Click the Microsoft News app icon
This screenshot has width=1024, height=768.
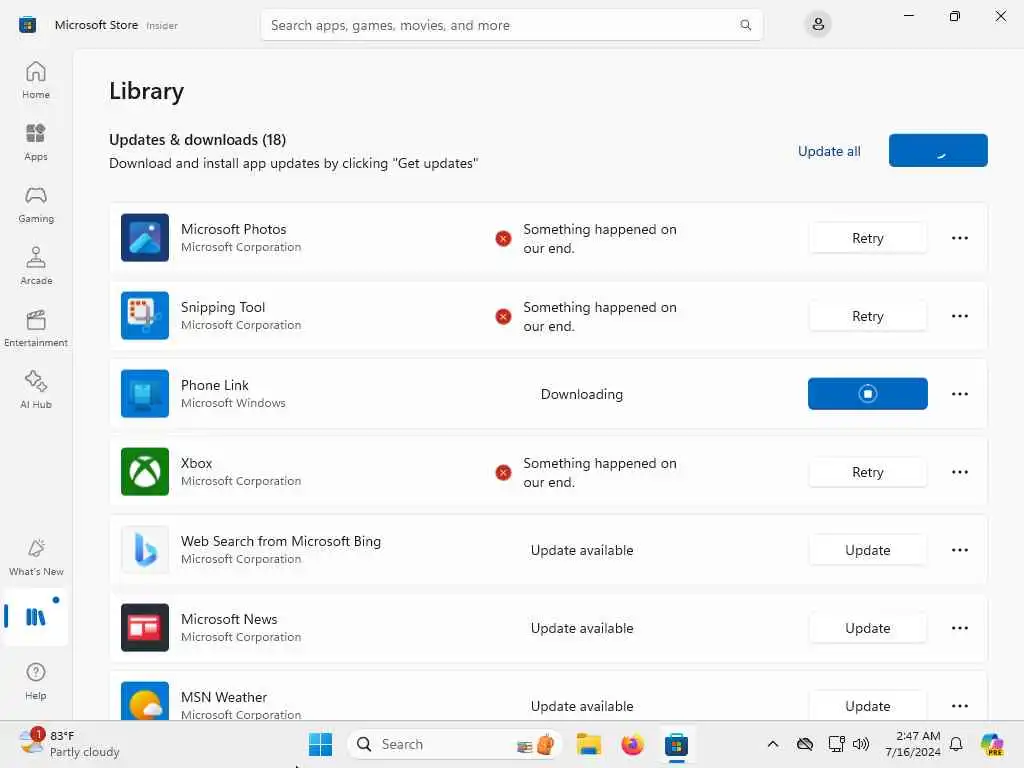(x=145, y=628)
